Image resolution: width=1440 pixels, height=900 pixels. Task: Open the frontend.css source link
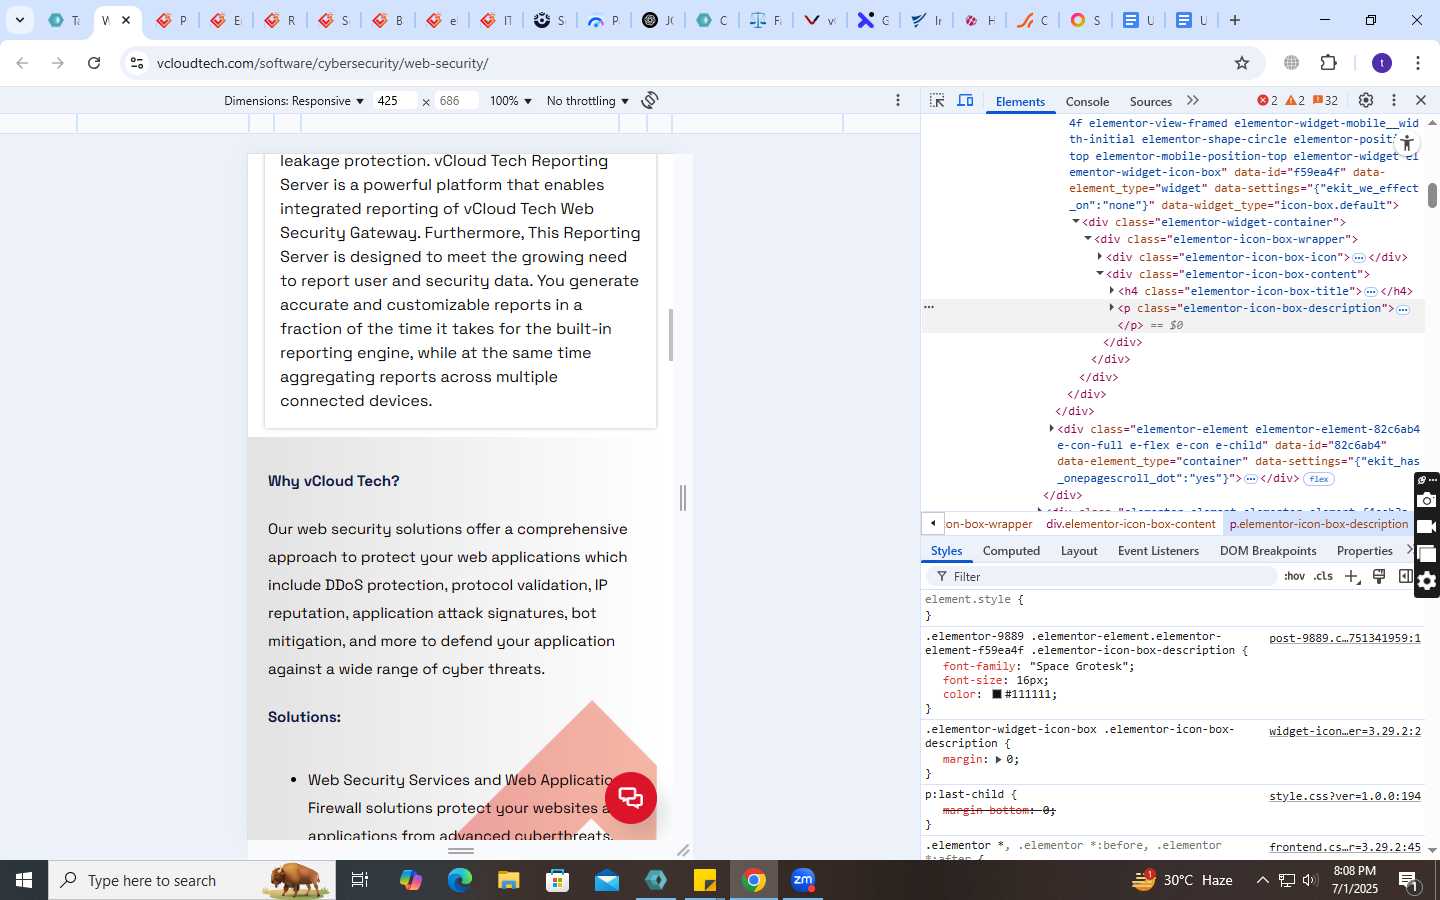[1344, 847]
